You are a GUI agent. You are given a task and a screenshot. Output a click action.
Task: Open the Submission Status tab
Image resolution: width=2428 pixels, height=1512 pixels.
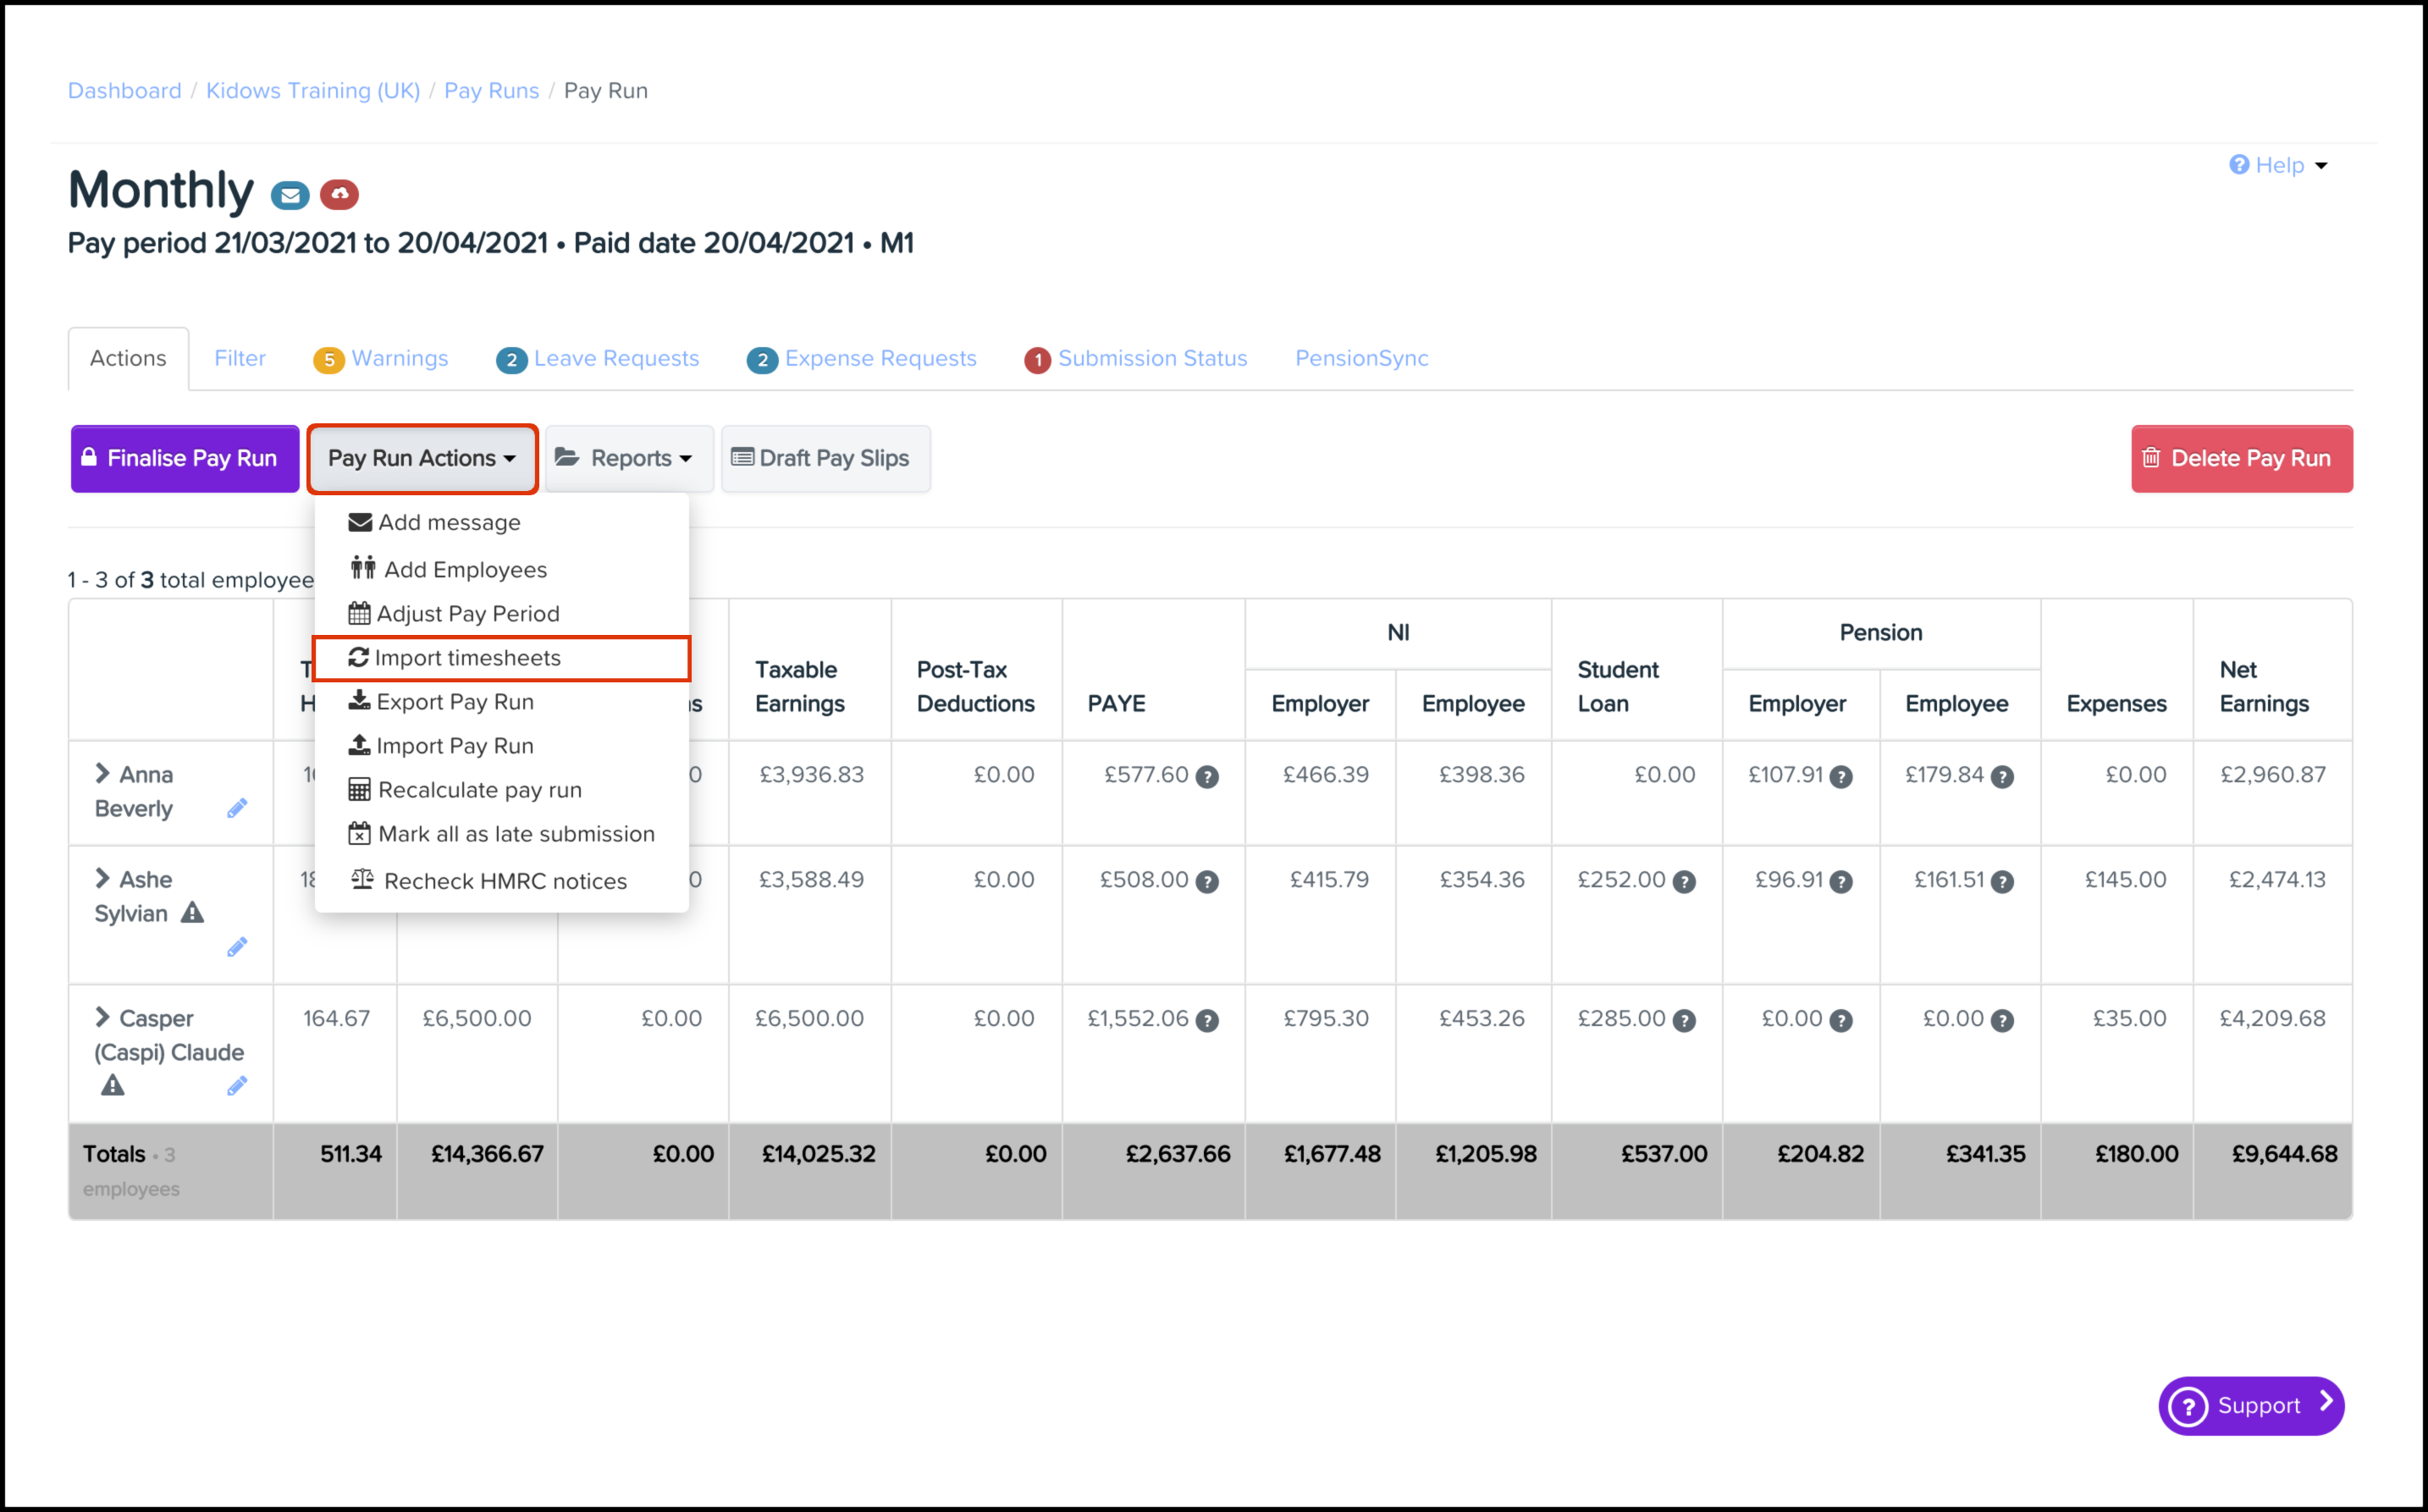(1136, 359)
